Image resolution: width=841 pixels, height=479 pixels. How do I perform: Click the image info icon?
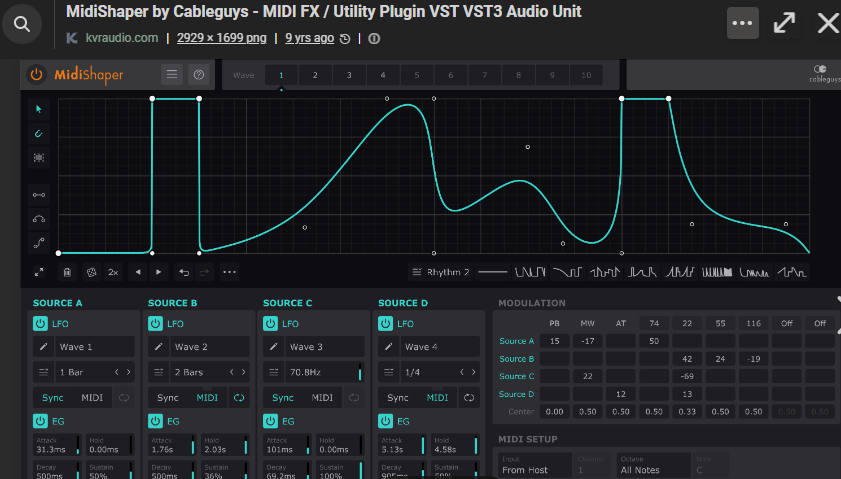click(x=374, y=39)
